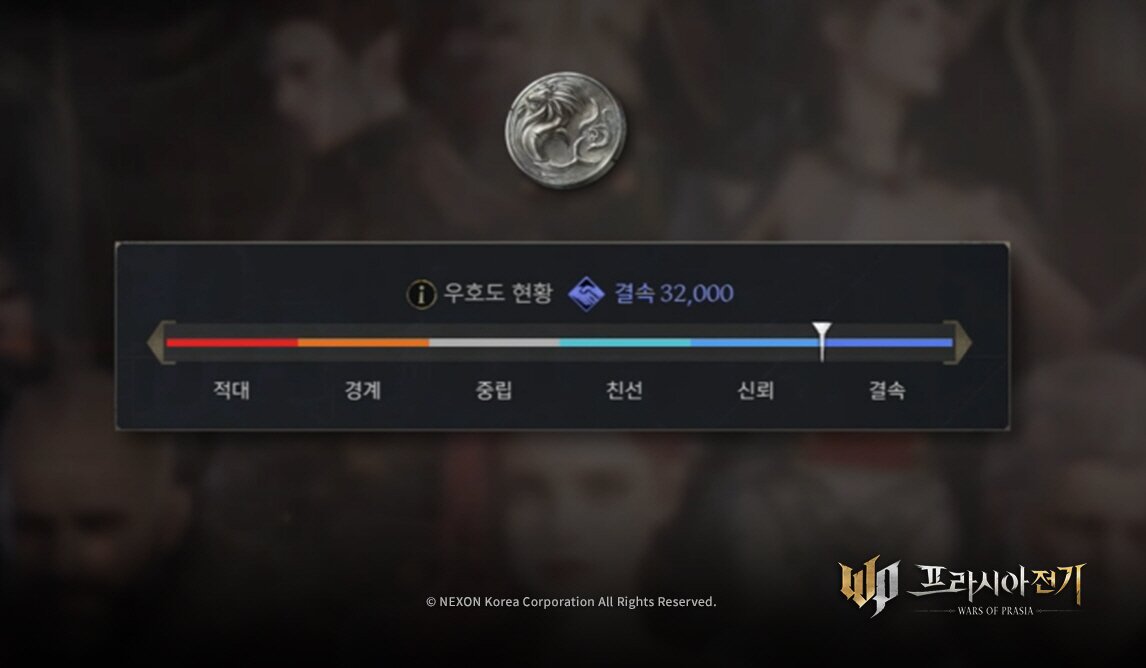
Task: Click the left arrow cap of gauge
Action: pos(160,342)
